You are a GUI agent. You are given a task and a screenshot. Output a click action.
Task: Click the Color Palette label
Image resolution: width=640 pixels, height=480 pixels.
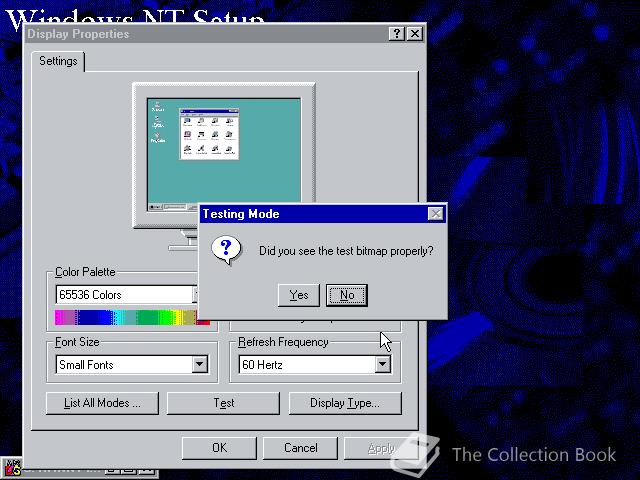[85, 272]
